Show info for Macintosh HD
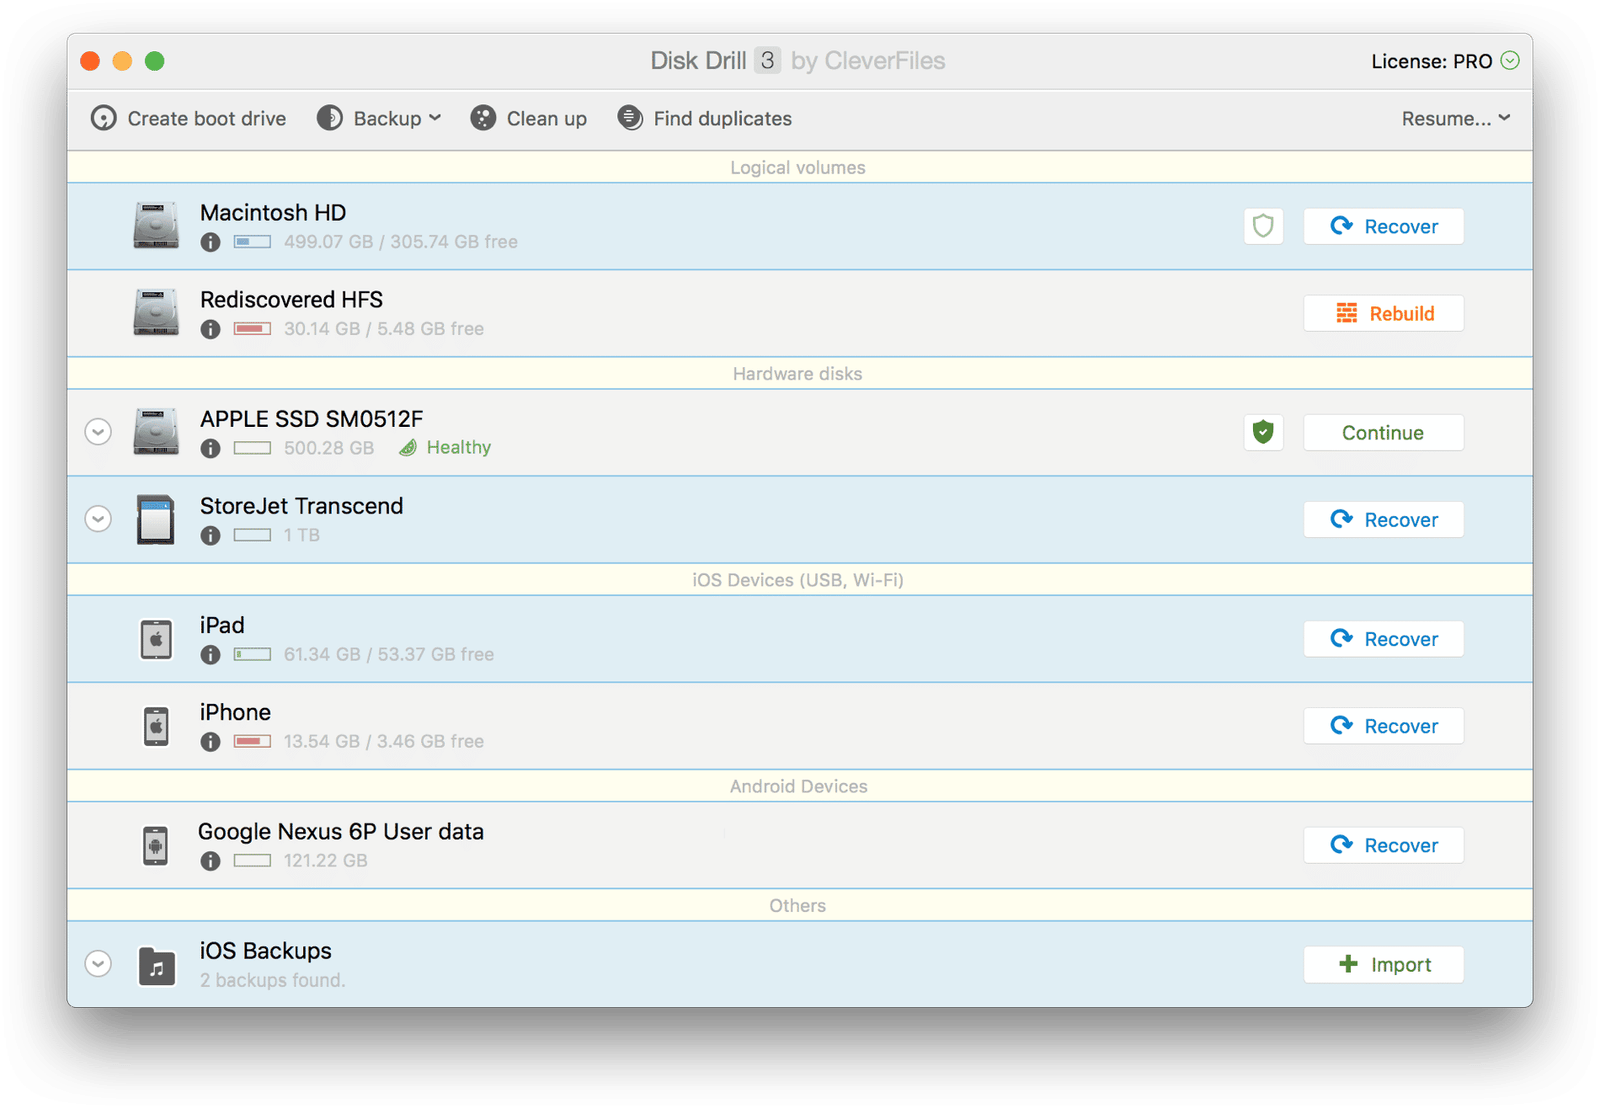The width and height of the screenshot is (1600, 1108). [x=210, y=242]
